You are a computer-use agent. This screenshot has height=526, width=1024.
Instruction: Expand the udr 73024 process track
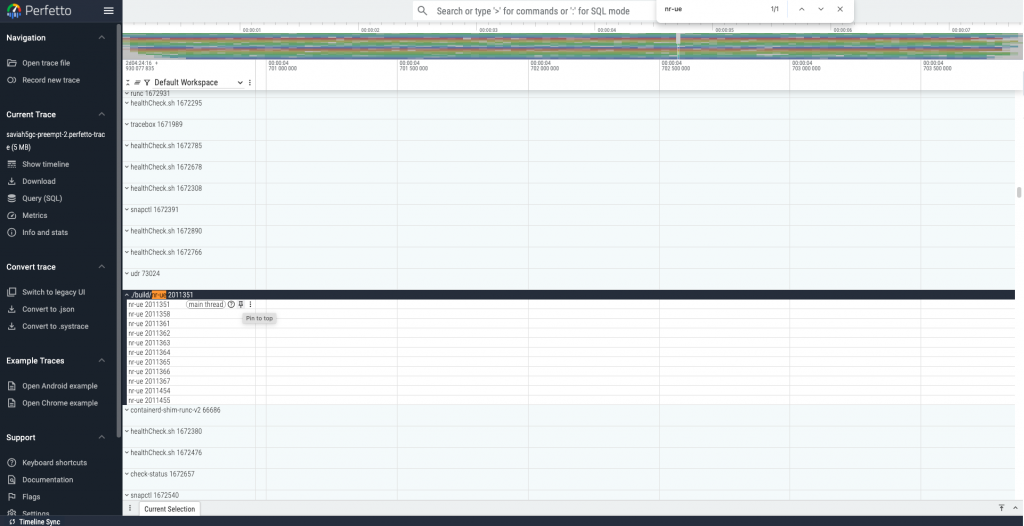(x=127, y=273)
